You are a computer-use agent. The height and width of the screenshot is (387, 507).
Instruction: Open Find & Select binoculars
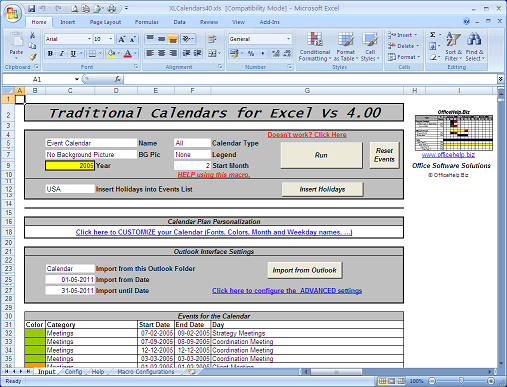pos(474,47)
